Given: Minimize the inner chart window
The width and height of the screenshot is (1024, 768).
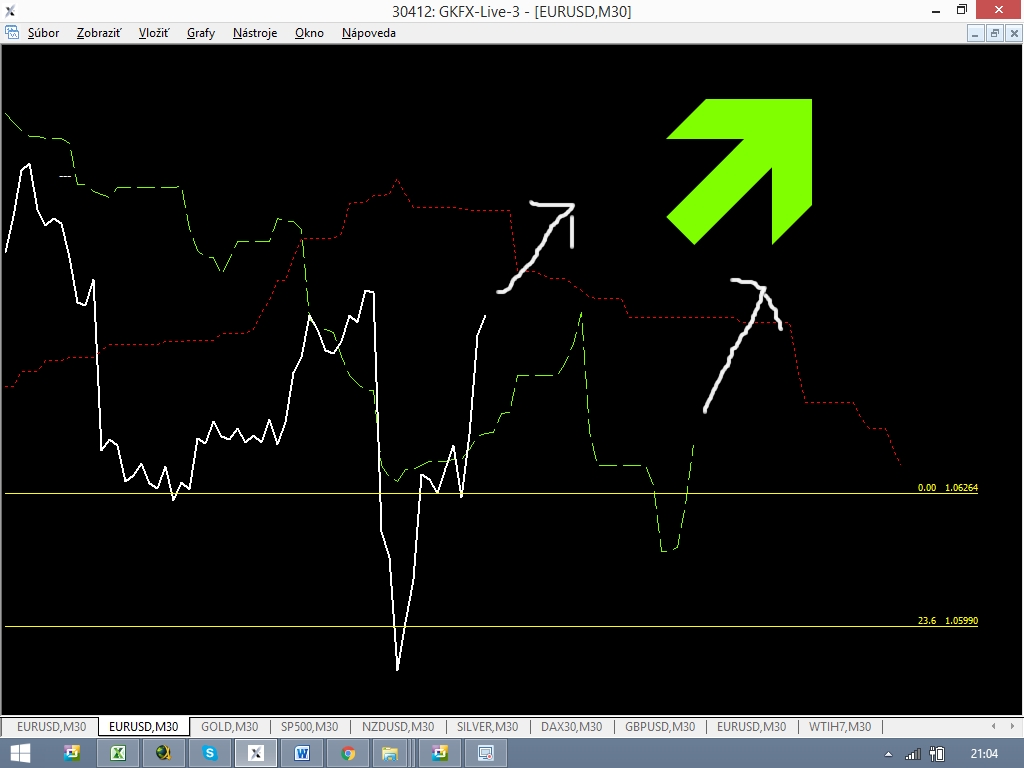Looking at the screenshot, I should [975, 33].
